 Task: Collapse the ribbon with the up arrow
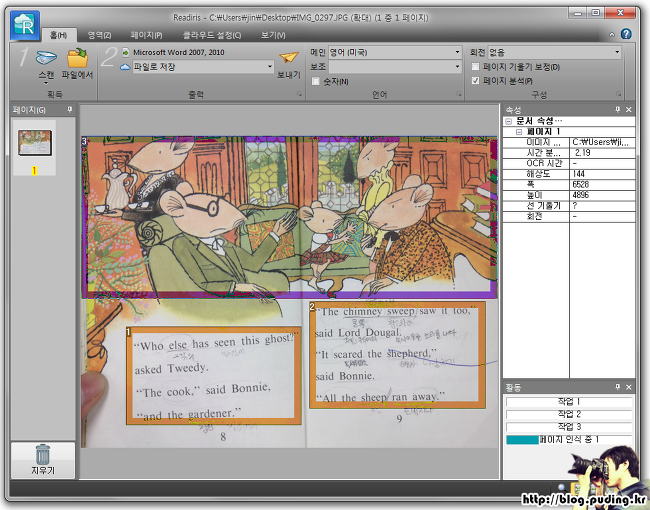pyautogui.click(x=612, y=35)
